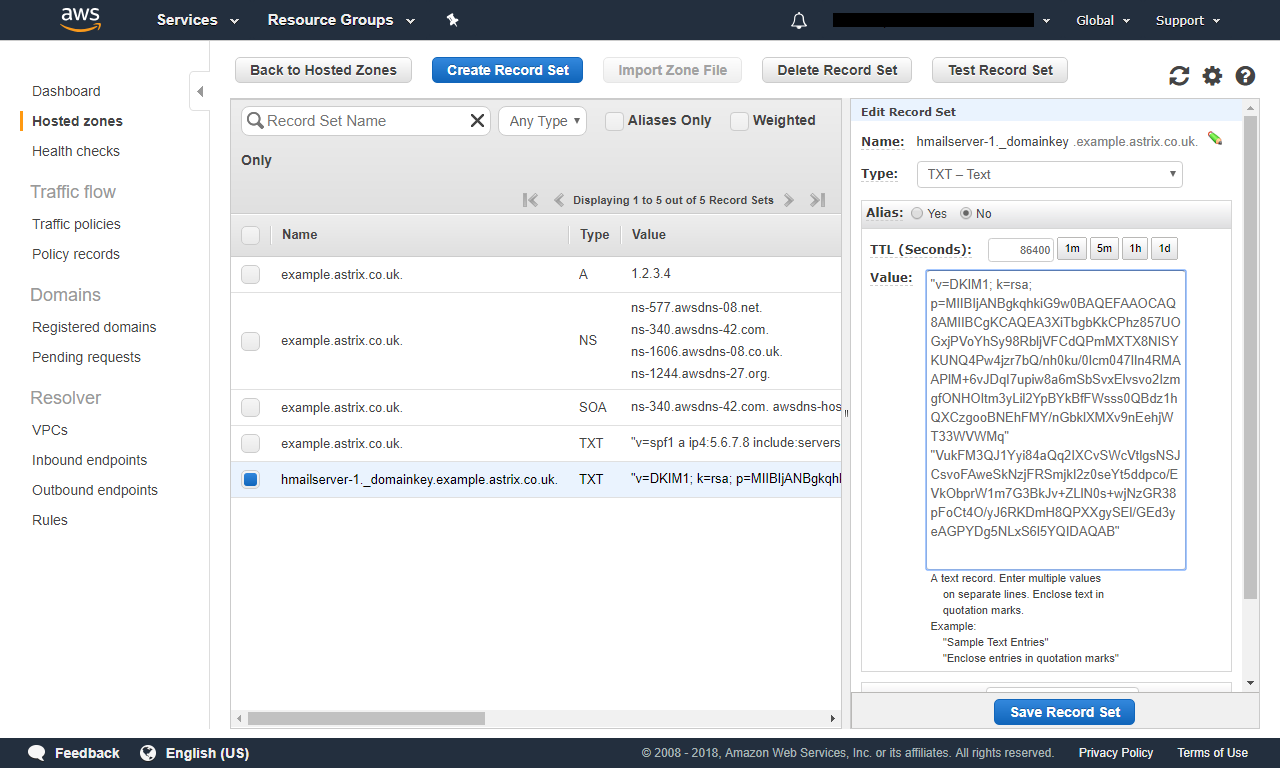Refresh the record set list
The image size is (1280, 768).
tap(1179, 76)
